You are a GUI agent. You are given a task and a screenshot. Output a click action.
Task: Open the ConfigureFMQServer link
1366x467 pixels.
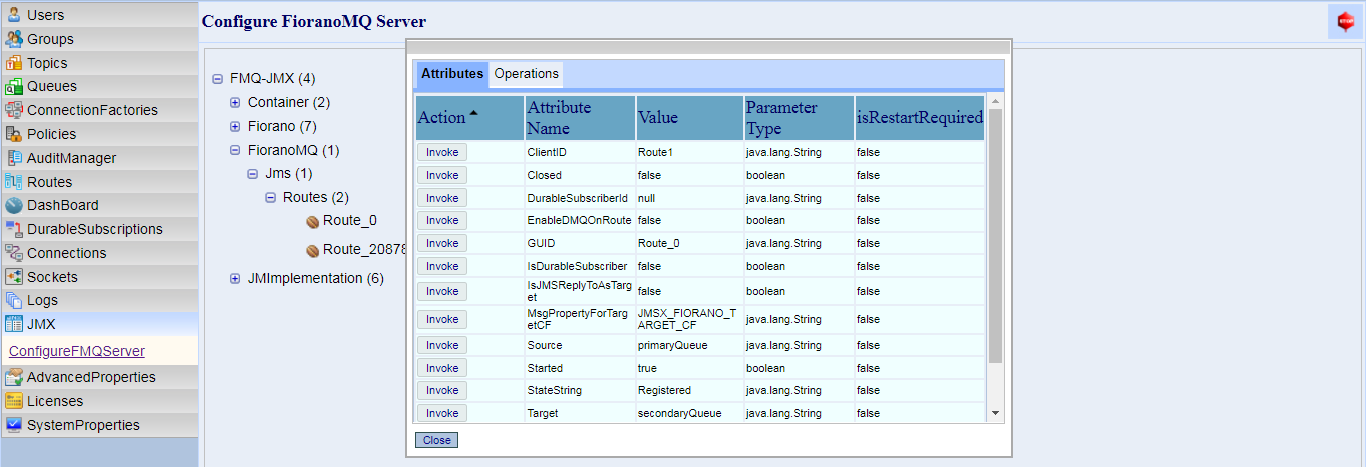click(77, 351)
